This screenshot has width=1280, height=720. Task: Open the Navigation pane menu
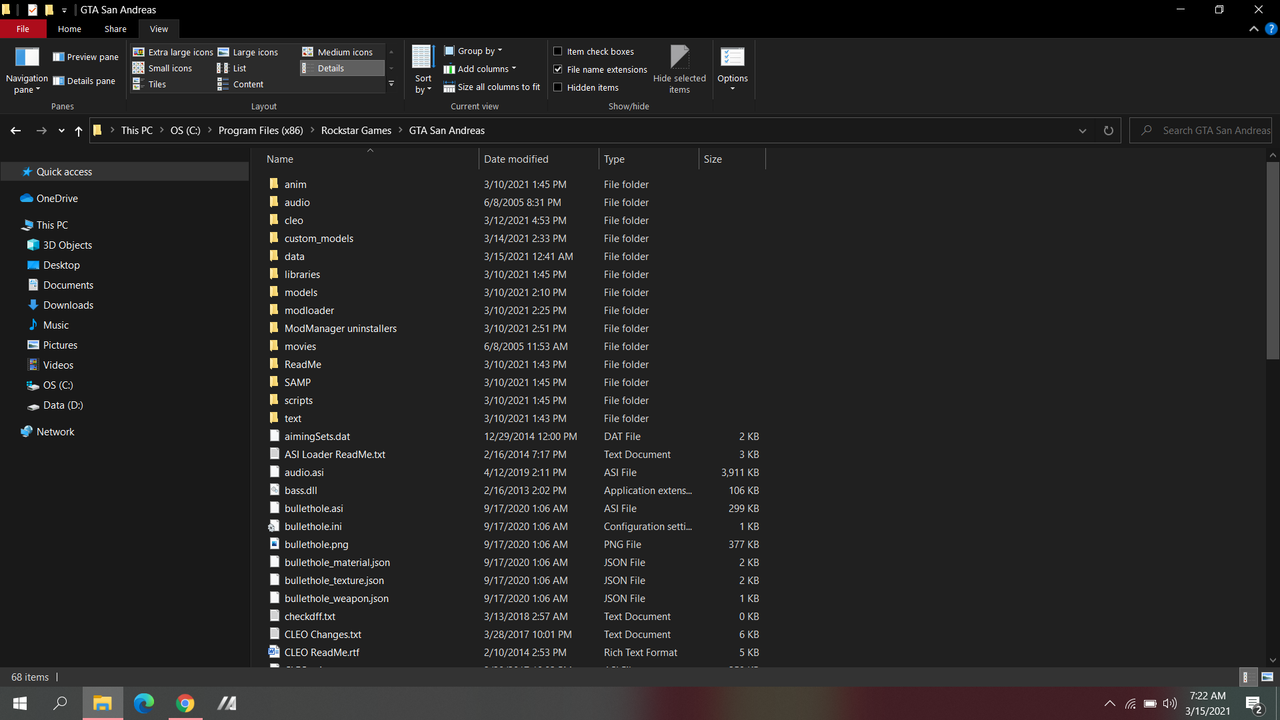[27, 70]
